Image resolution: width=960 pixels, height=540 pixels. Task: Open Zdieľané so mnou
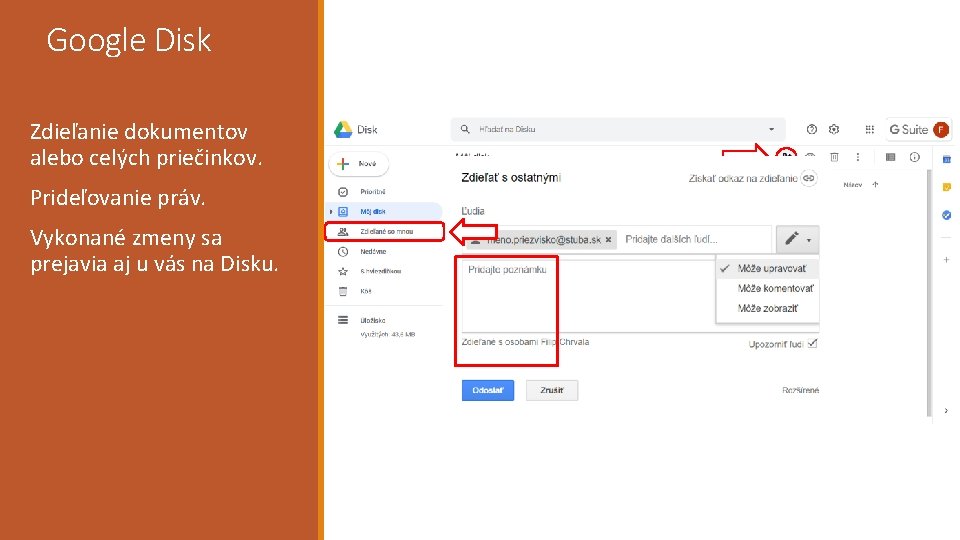coord(384,231)
